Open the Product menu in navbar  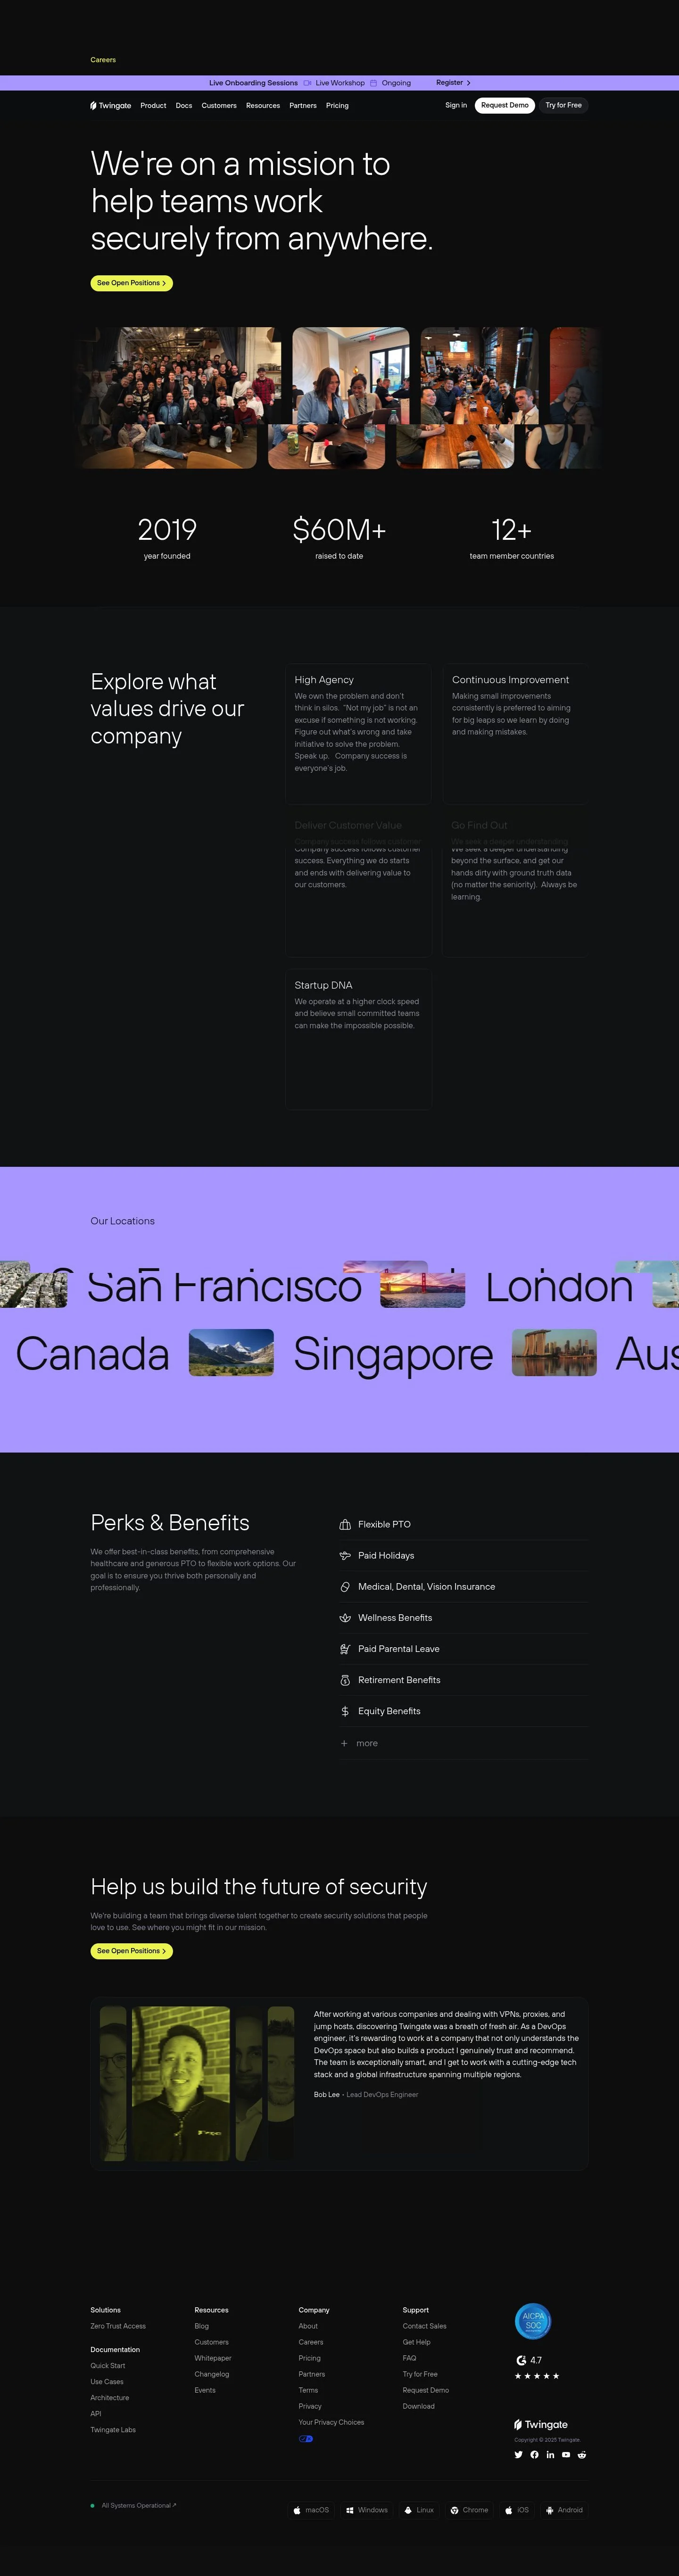click(x=153, y=105)
